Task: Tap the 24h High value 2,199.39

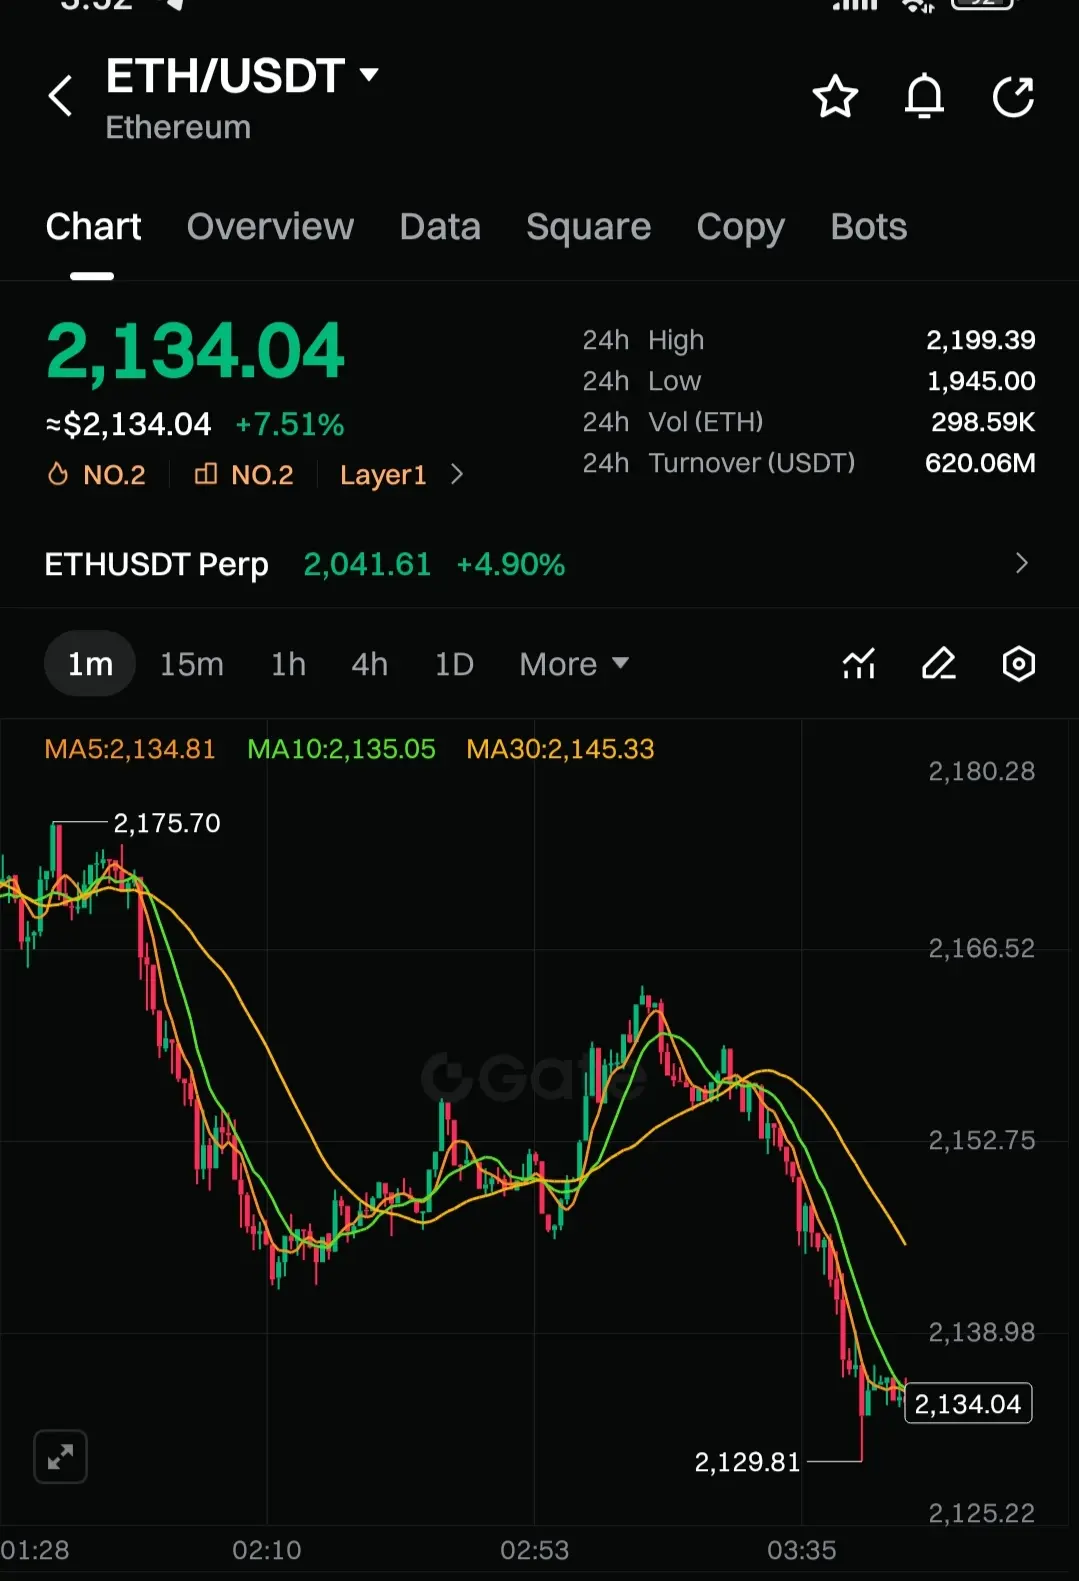Action: [980, 340]
